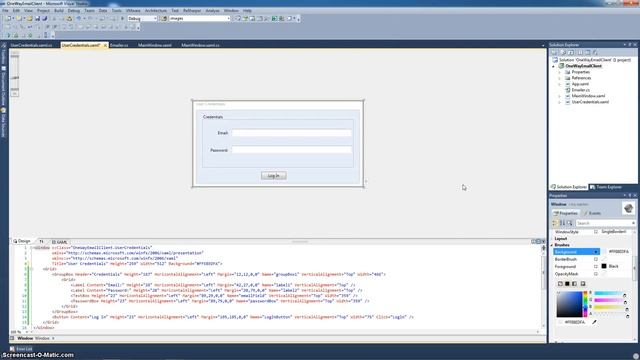Image resolution: width=640 pixels, height=360 pixels.
Task: Open the Help menu
Action: [x=247, y=11]
